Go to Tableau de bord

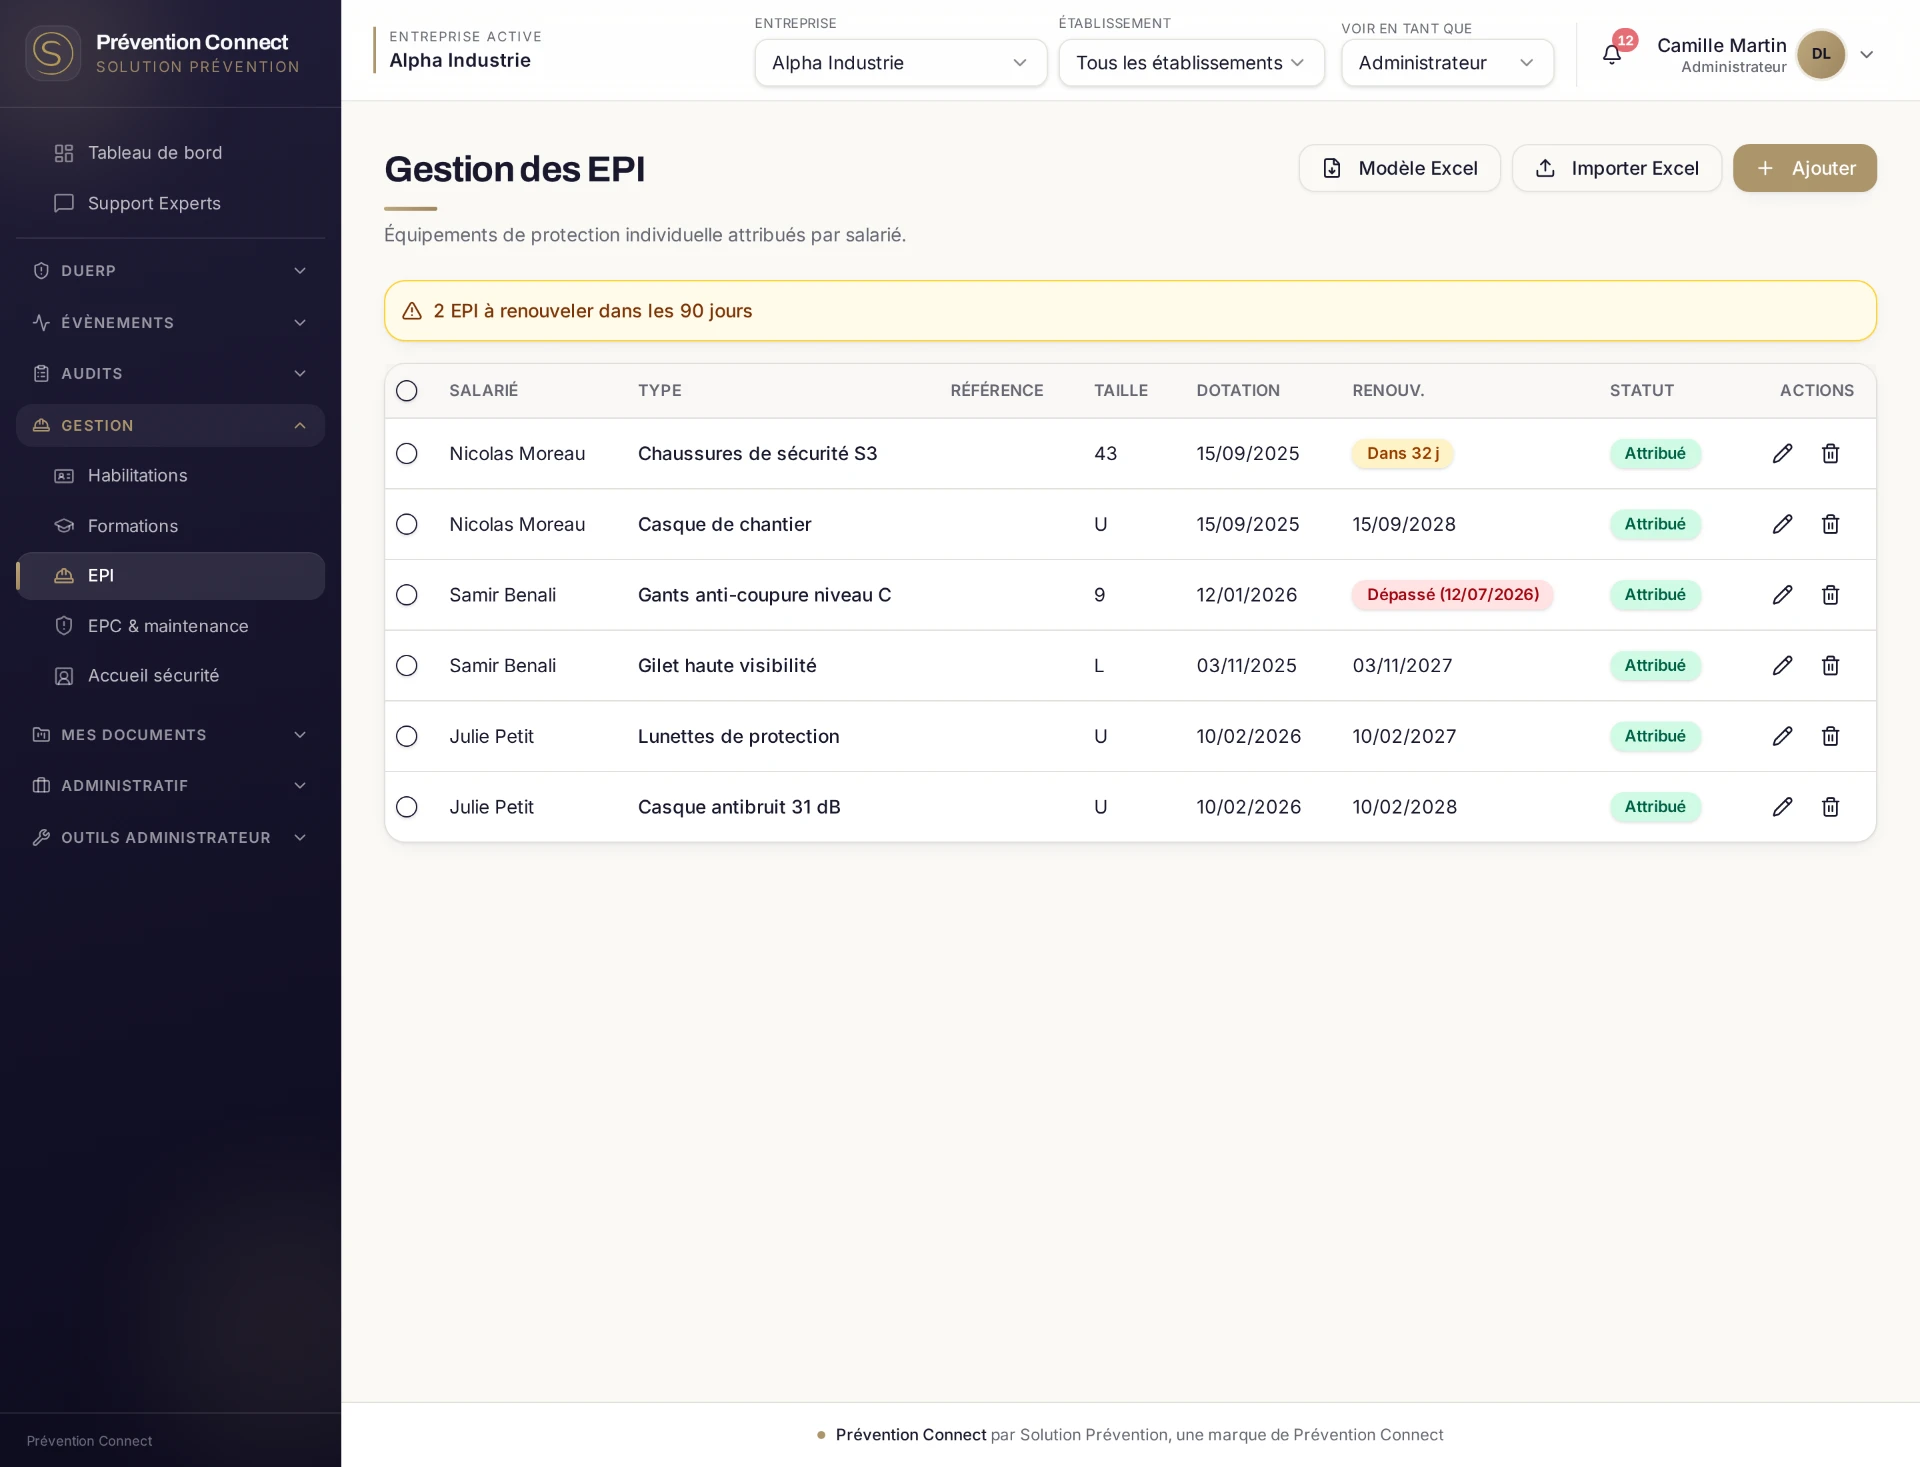coord(170,153)
